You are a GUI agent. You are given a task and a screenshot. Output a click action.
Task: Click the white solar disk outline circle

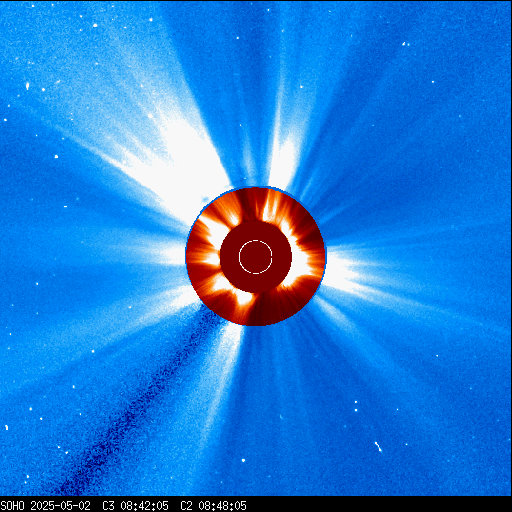click(x=256, y=257)
